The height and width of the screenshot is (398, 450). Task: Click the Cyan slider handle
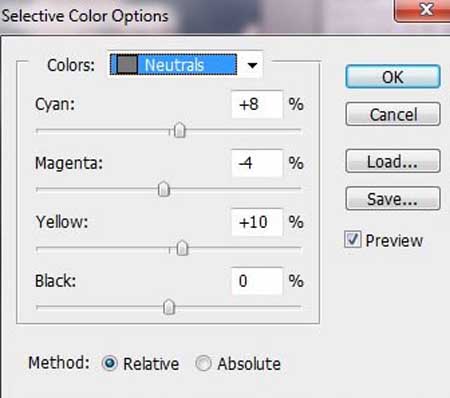(180, 130)
